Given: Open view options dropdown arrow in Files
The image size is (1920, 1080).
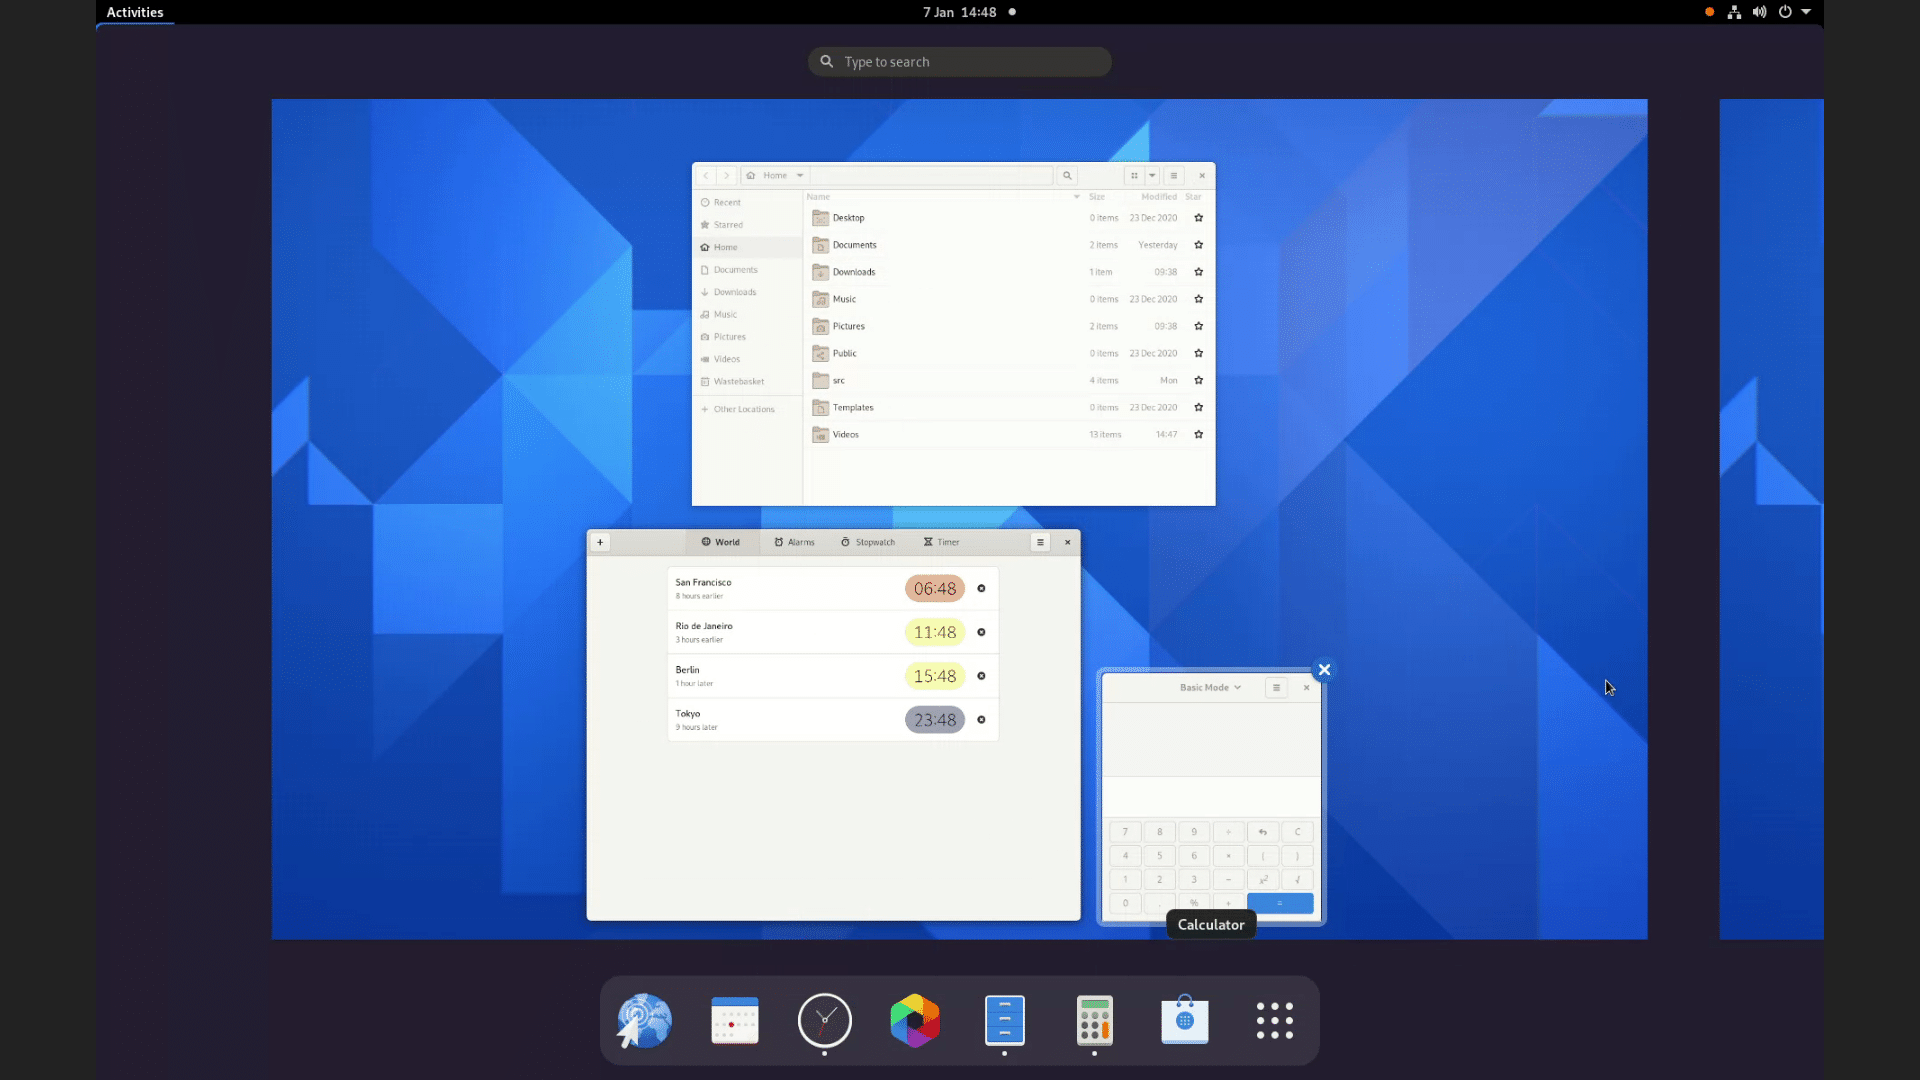Looking at the screenshot, I should pos(1152,175).
